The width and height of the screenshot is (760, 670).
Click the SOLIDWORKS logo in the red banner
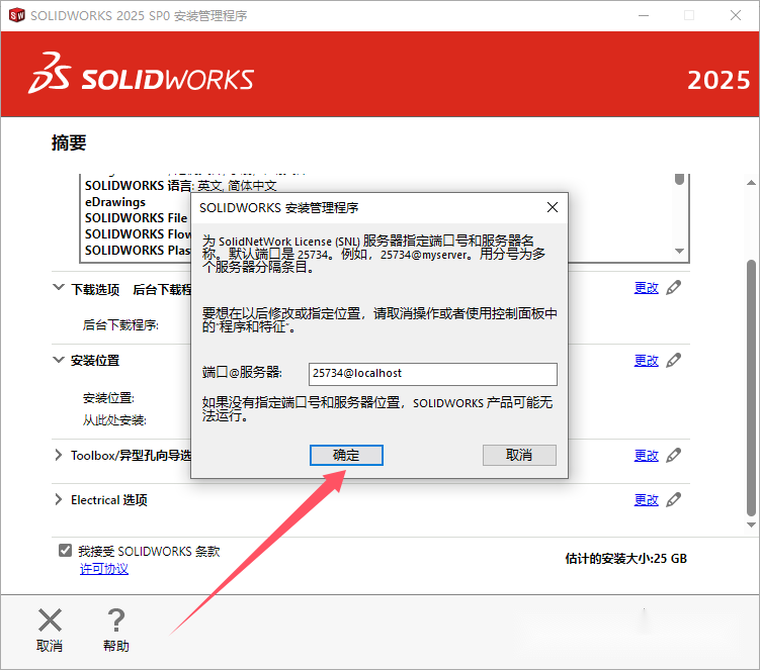(141, 79)
